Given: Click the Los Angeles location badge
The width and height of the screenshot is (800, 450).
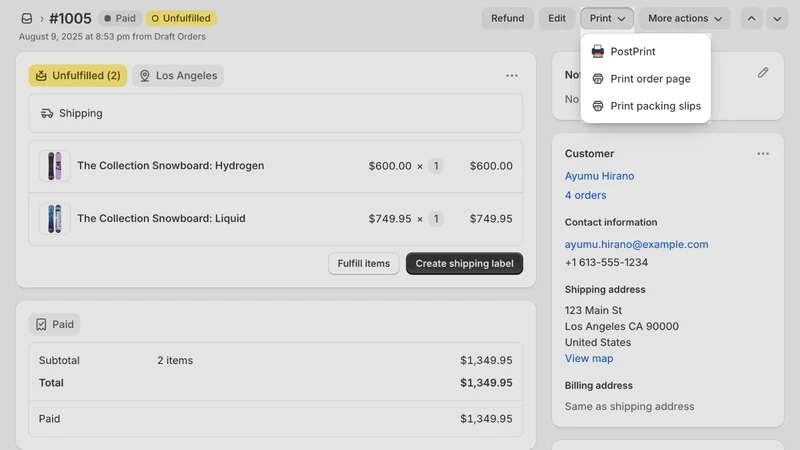Looking at the screenshot, I should [178, 76].
